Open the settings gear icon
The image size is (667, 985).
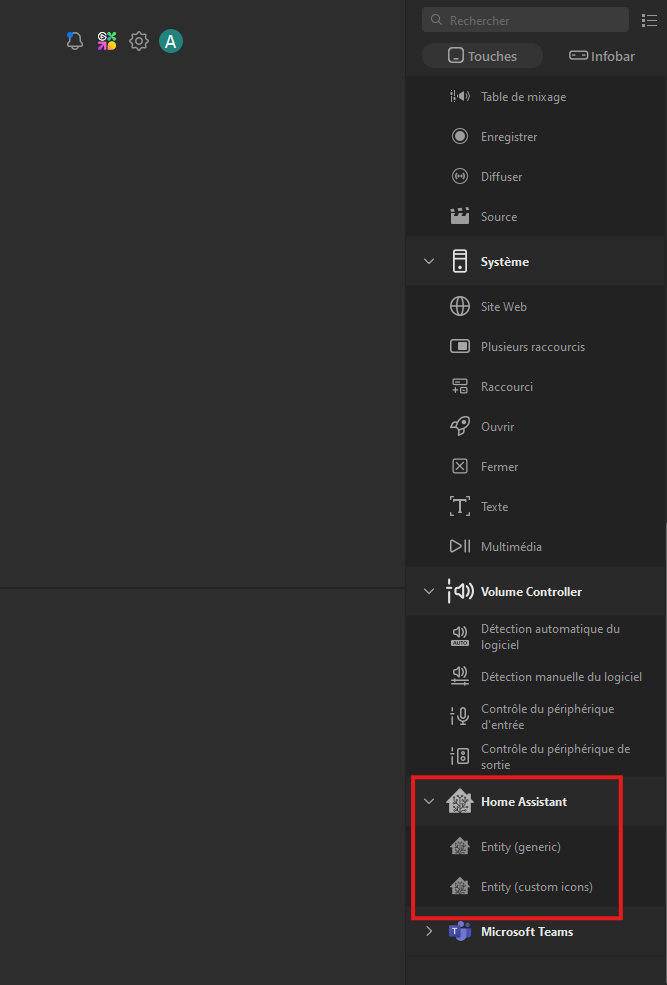139,41
